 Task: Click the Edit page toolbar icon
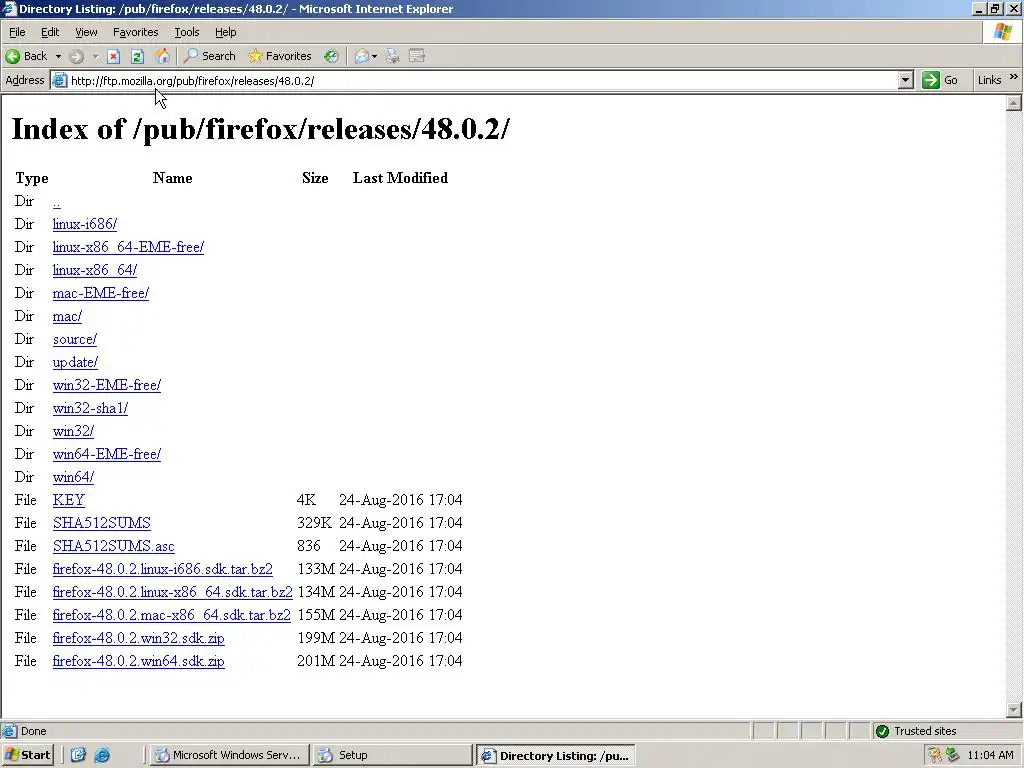417,56
